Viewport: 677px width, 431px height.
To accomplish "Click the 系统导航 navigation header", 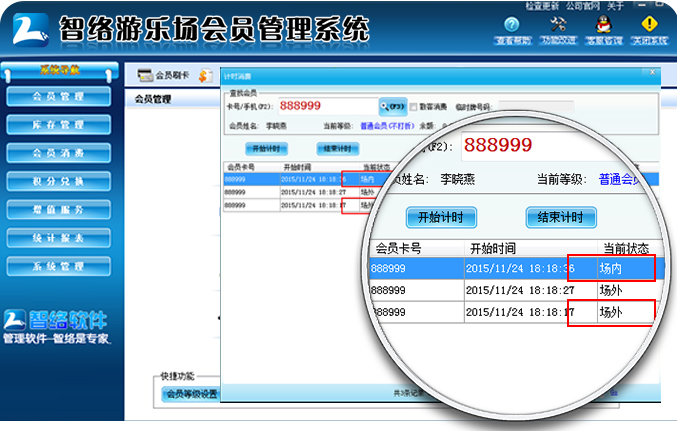I will [x=60, y=70].
